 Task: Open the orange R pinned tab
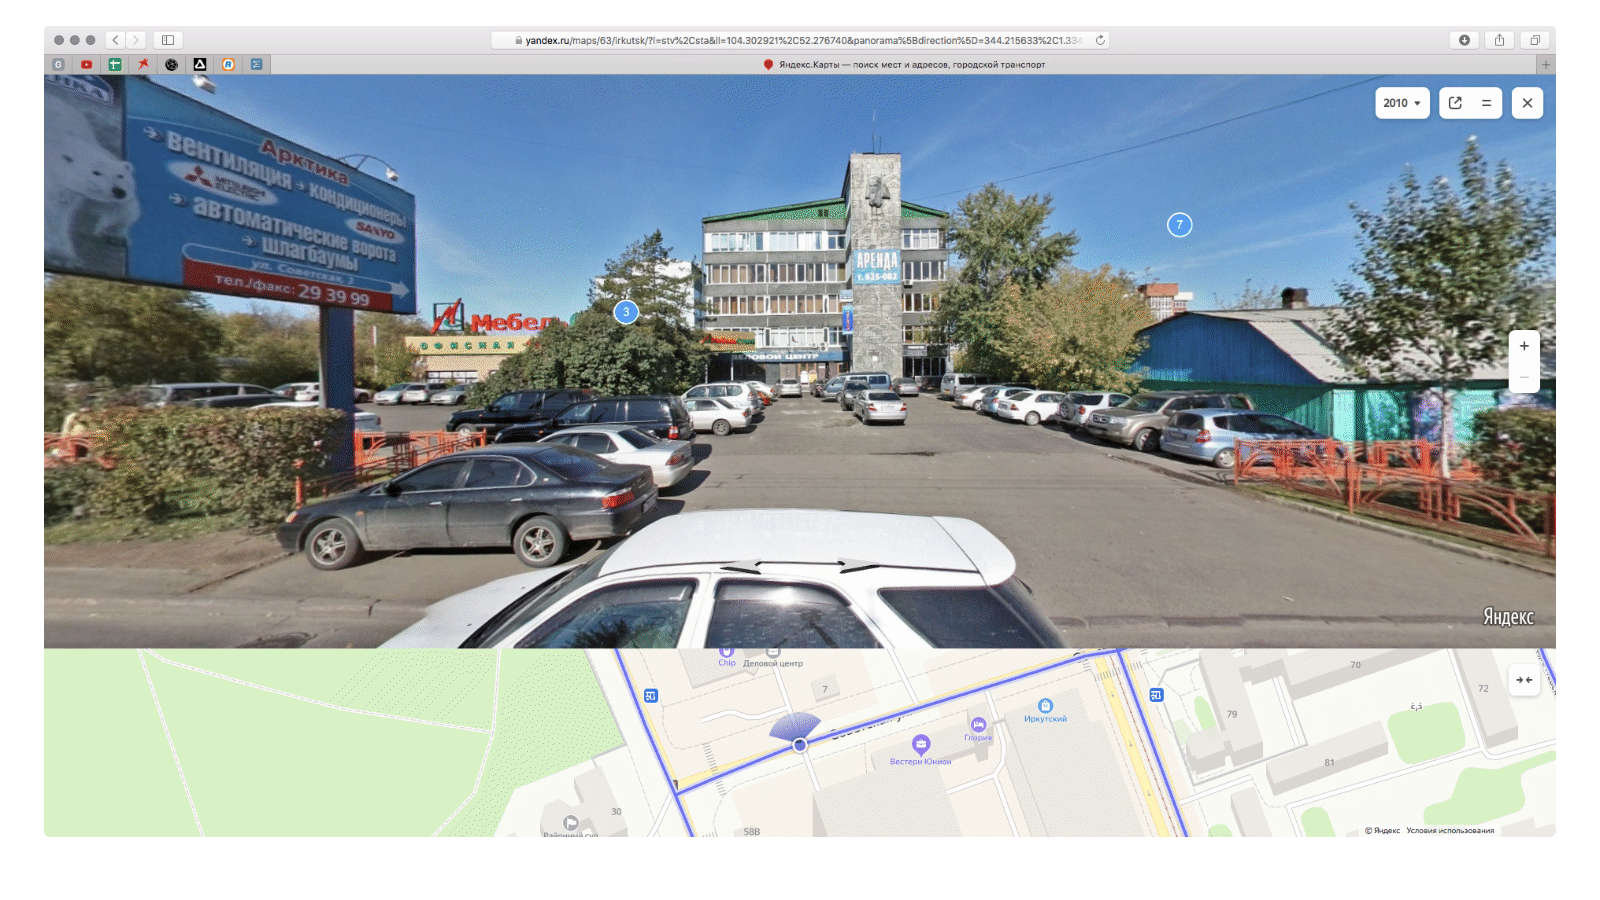(x=228, y=64)
